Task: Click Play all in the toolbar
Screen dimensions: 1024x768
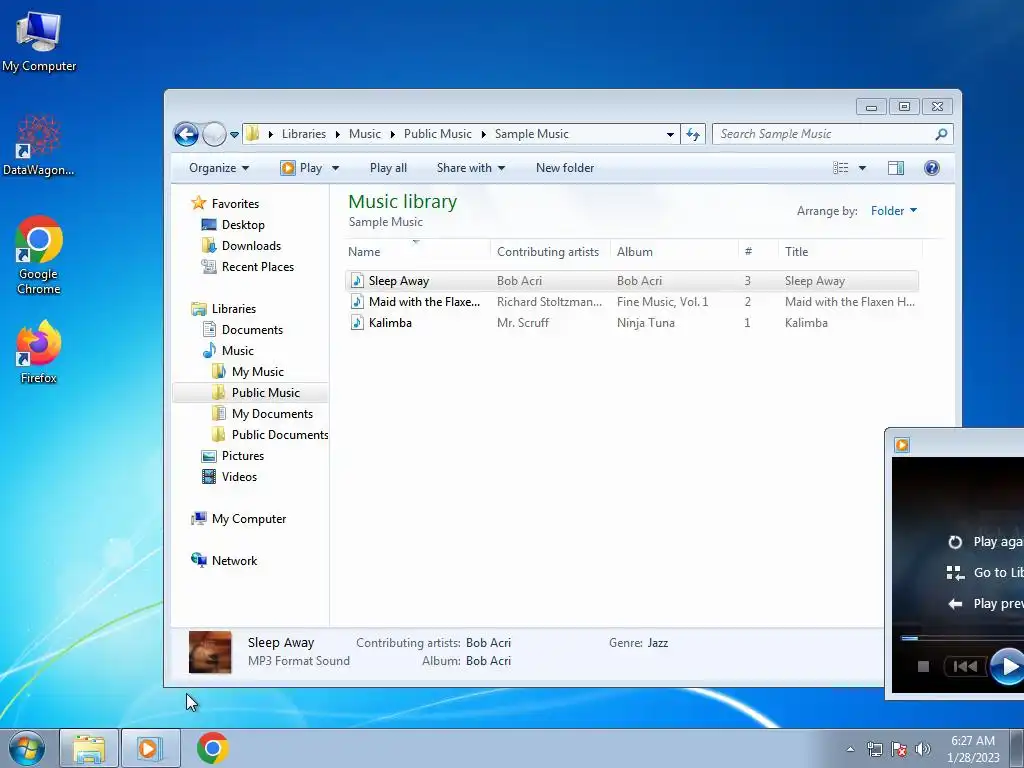Action: coord(388,168)
